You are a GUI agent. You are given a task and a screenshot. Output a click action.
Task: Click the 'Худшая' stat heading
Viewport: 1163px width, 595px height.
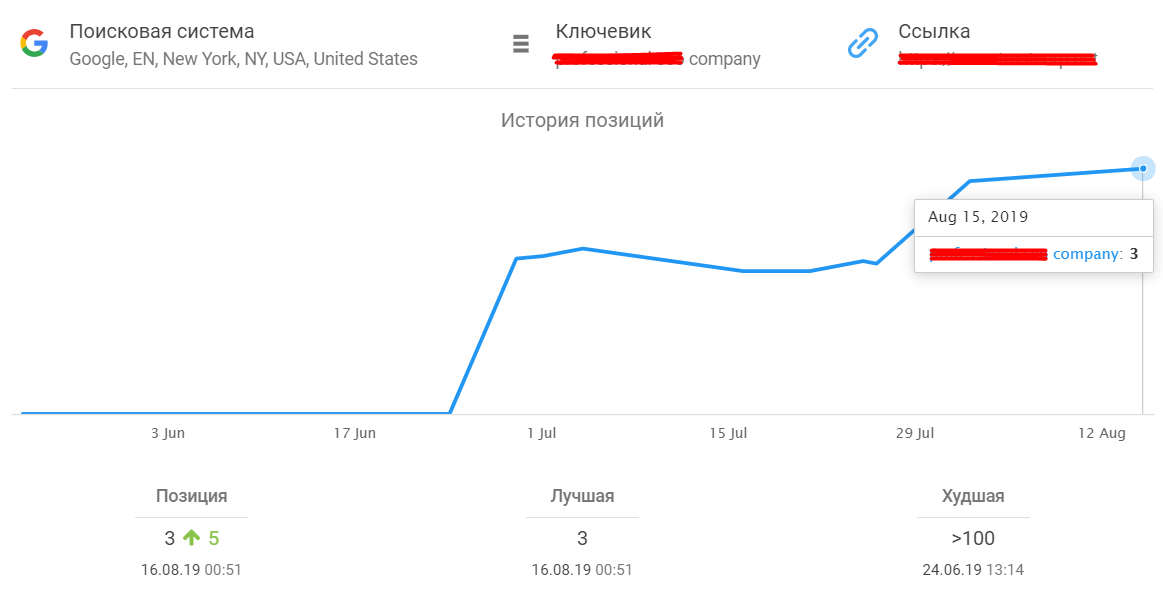pyautogui.click(x=973, y=496)
